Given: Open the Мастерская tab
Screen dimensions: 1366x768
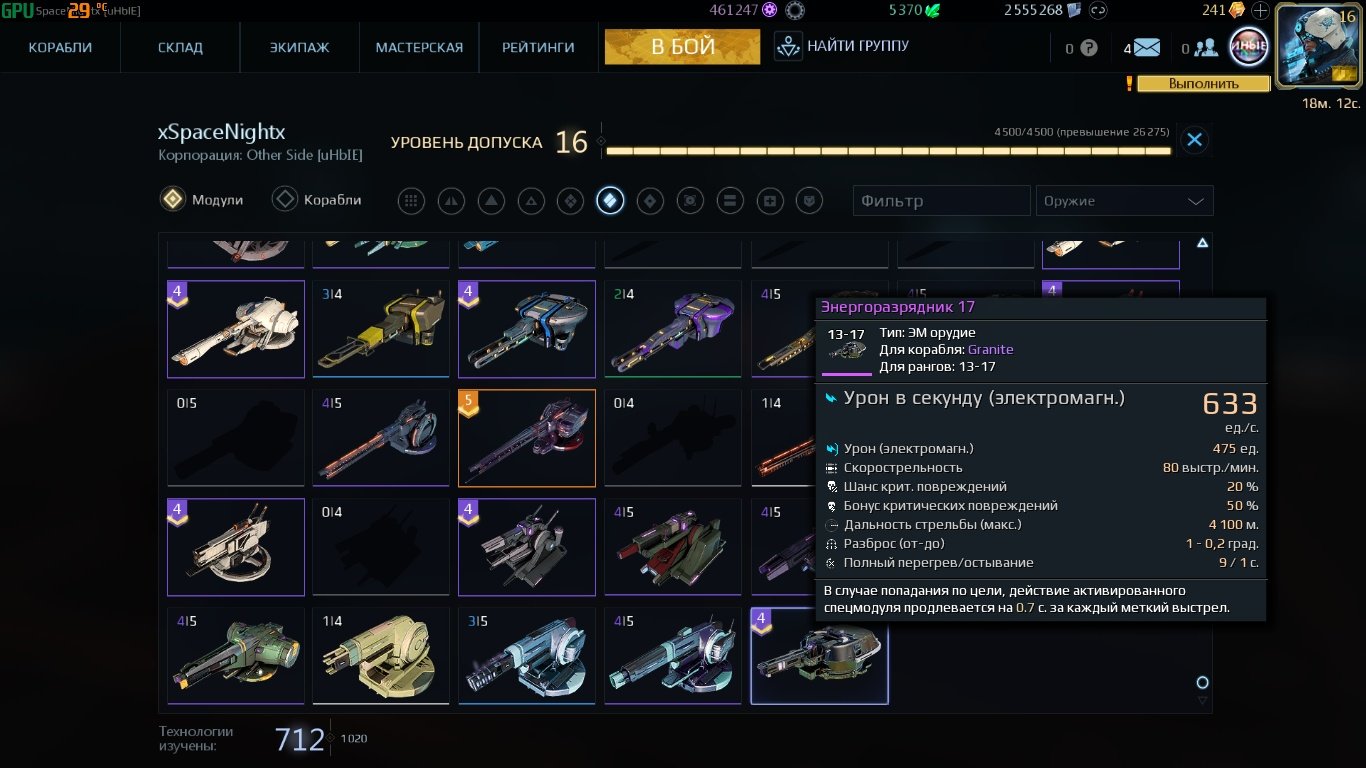Looking at the screenshot, I should pyautogui.click(x=419, y=47).
